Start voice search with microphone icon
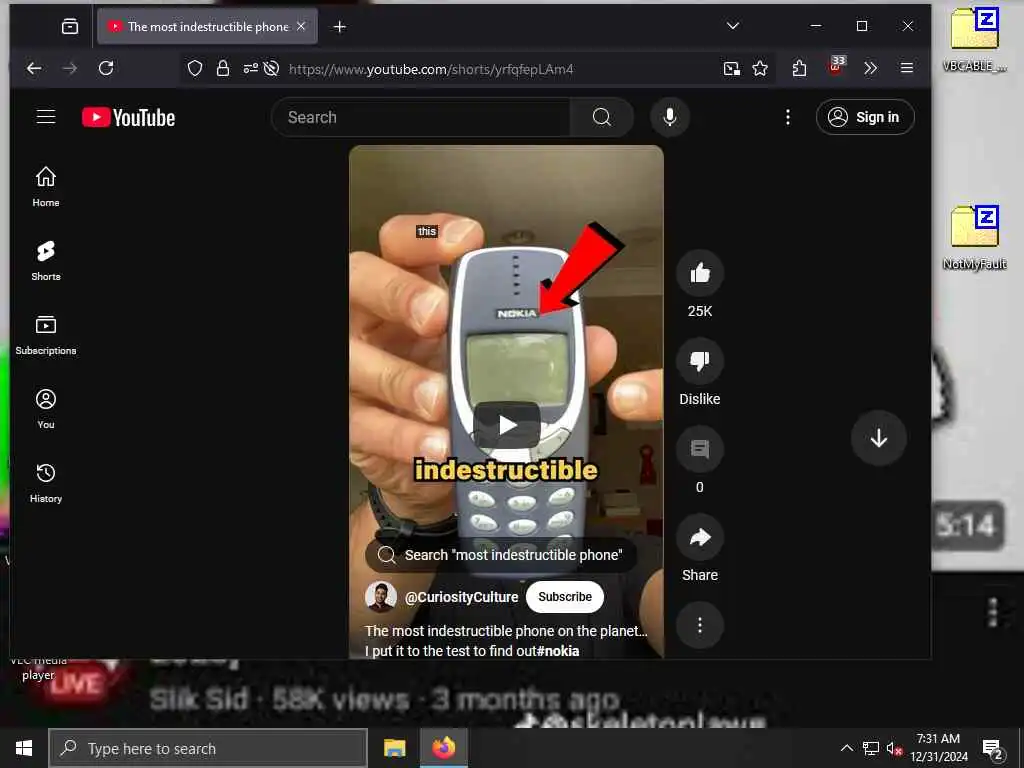This screenshot has height=768, width=1024. pyautogui.click(x=669, y=118)
